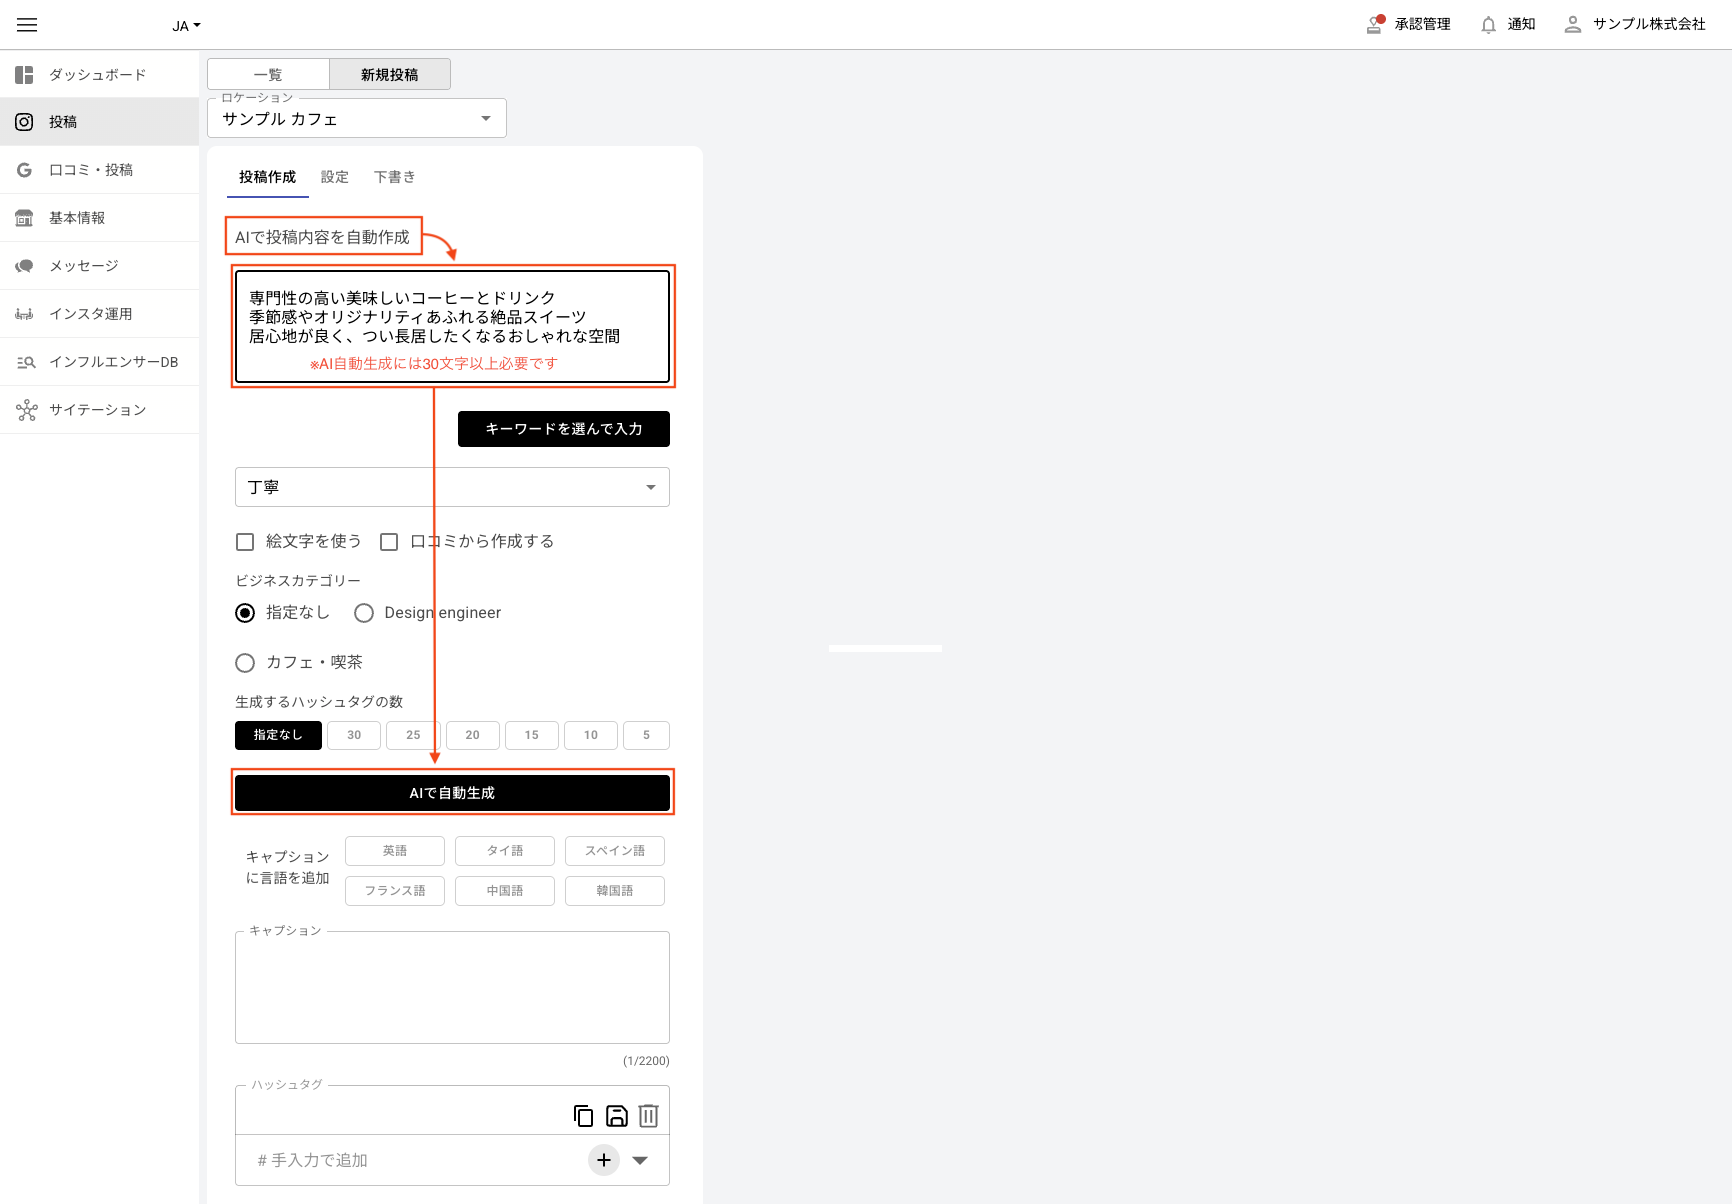Viewport: 1732px width, 1204px height.
Task: Open the JA language selector
Action: click(x=186, y=26)
